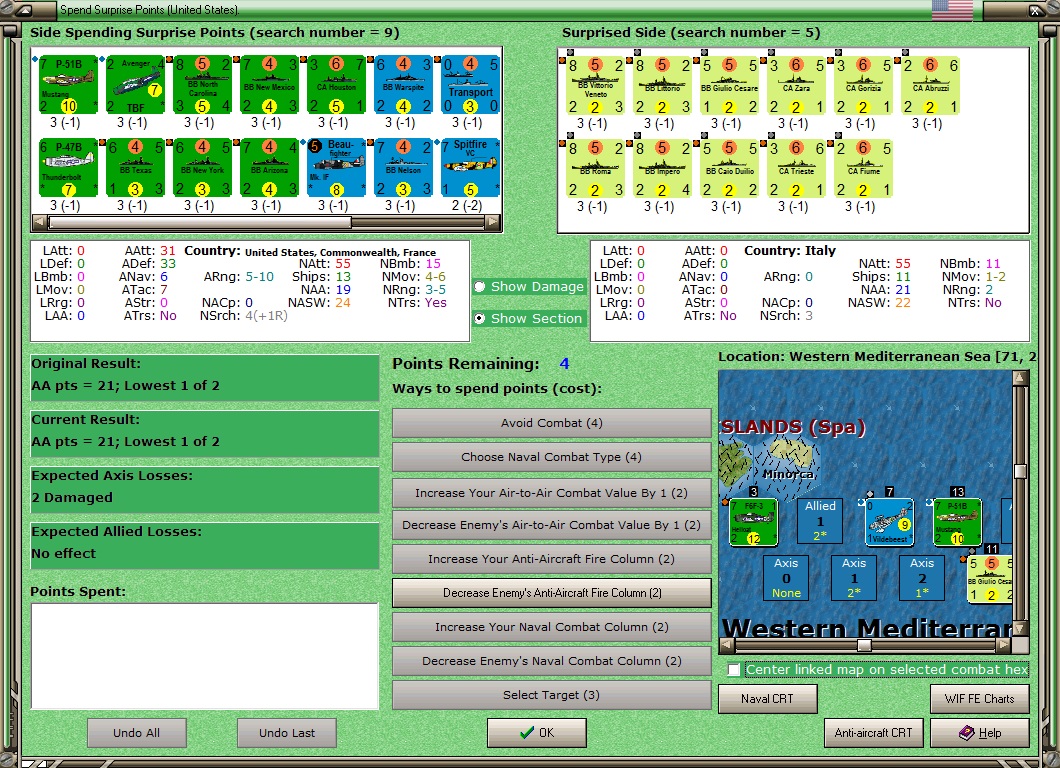The image size is (1060, 768).
Task: Click Avoid Combat (4) option
Action: click(552, 423)
